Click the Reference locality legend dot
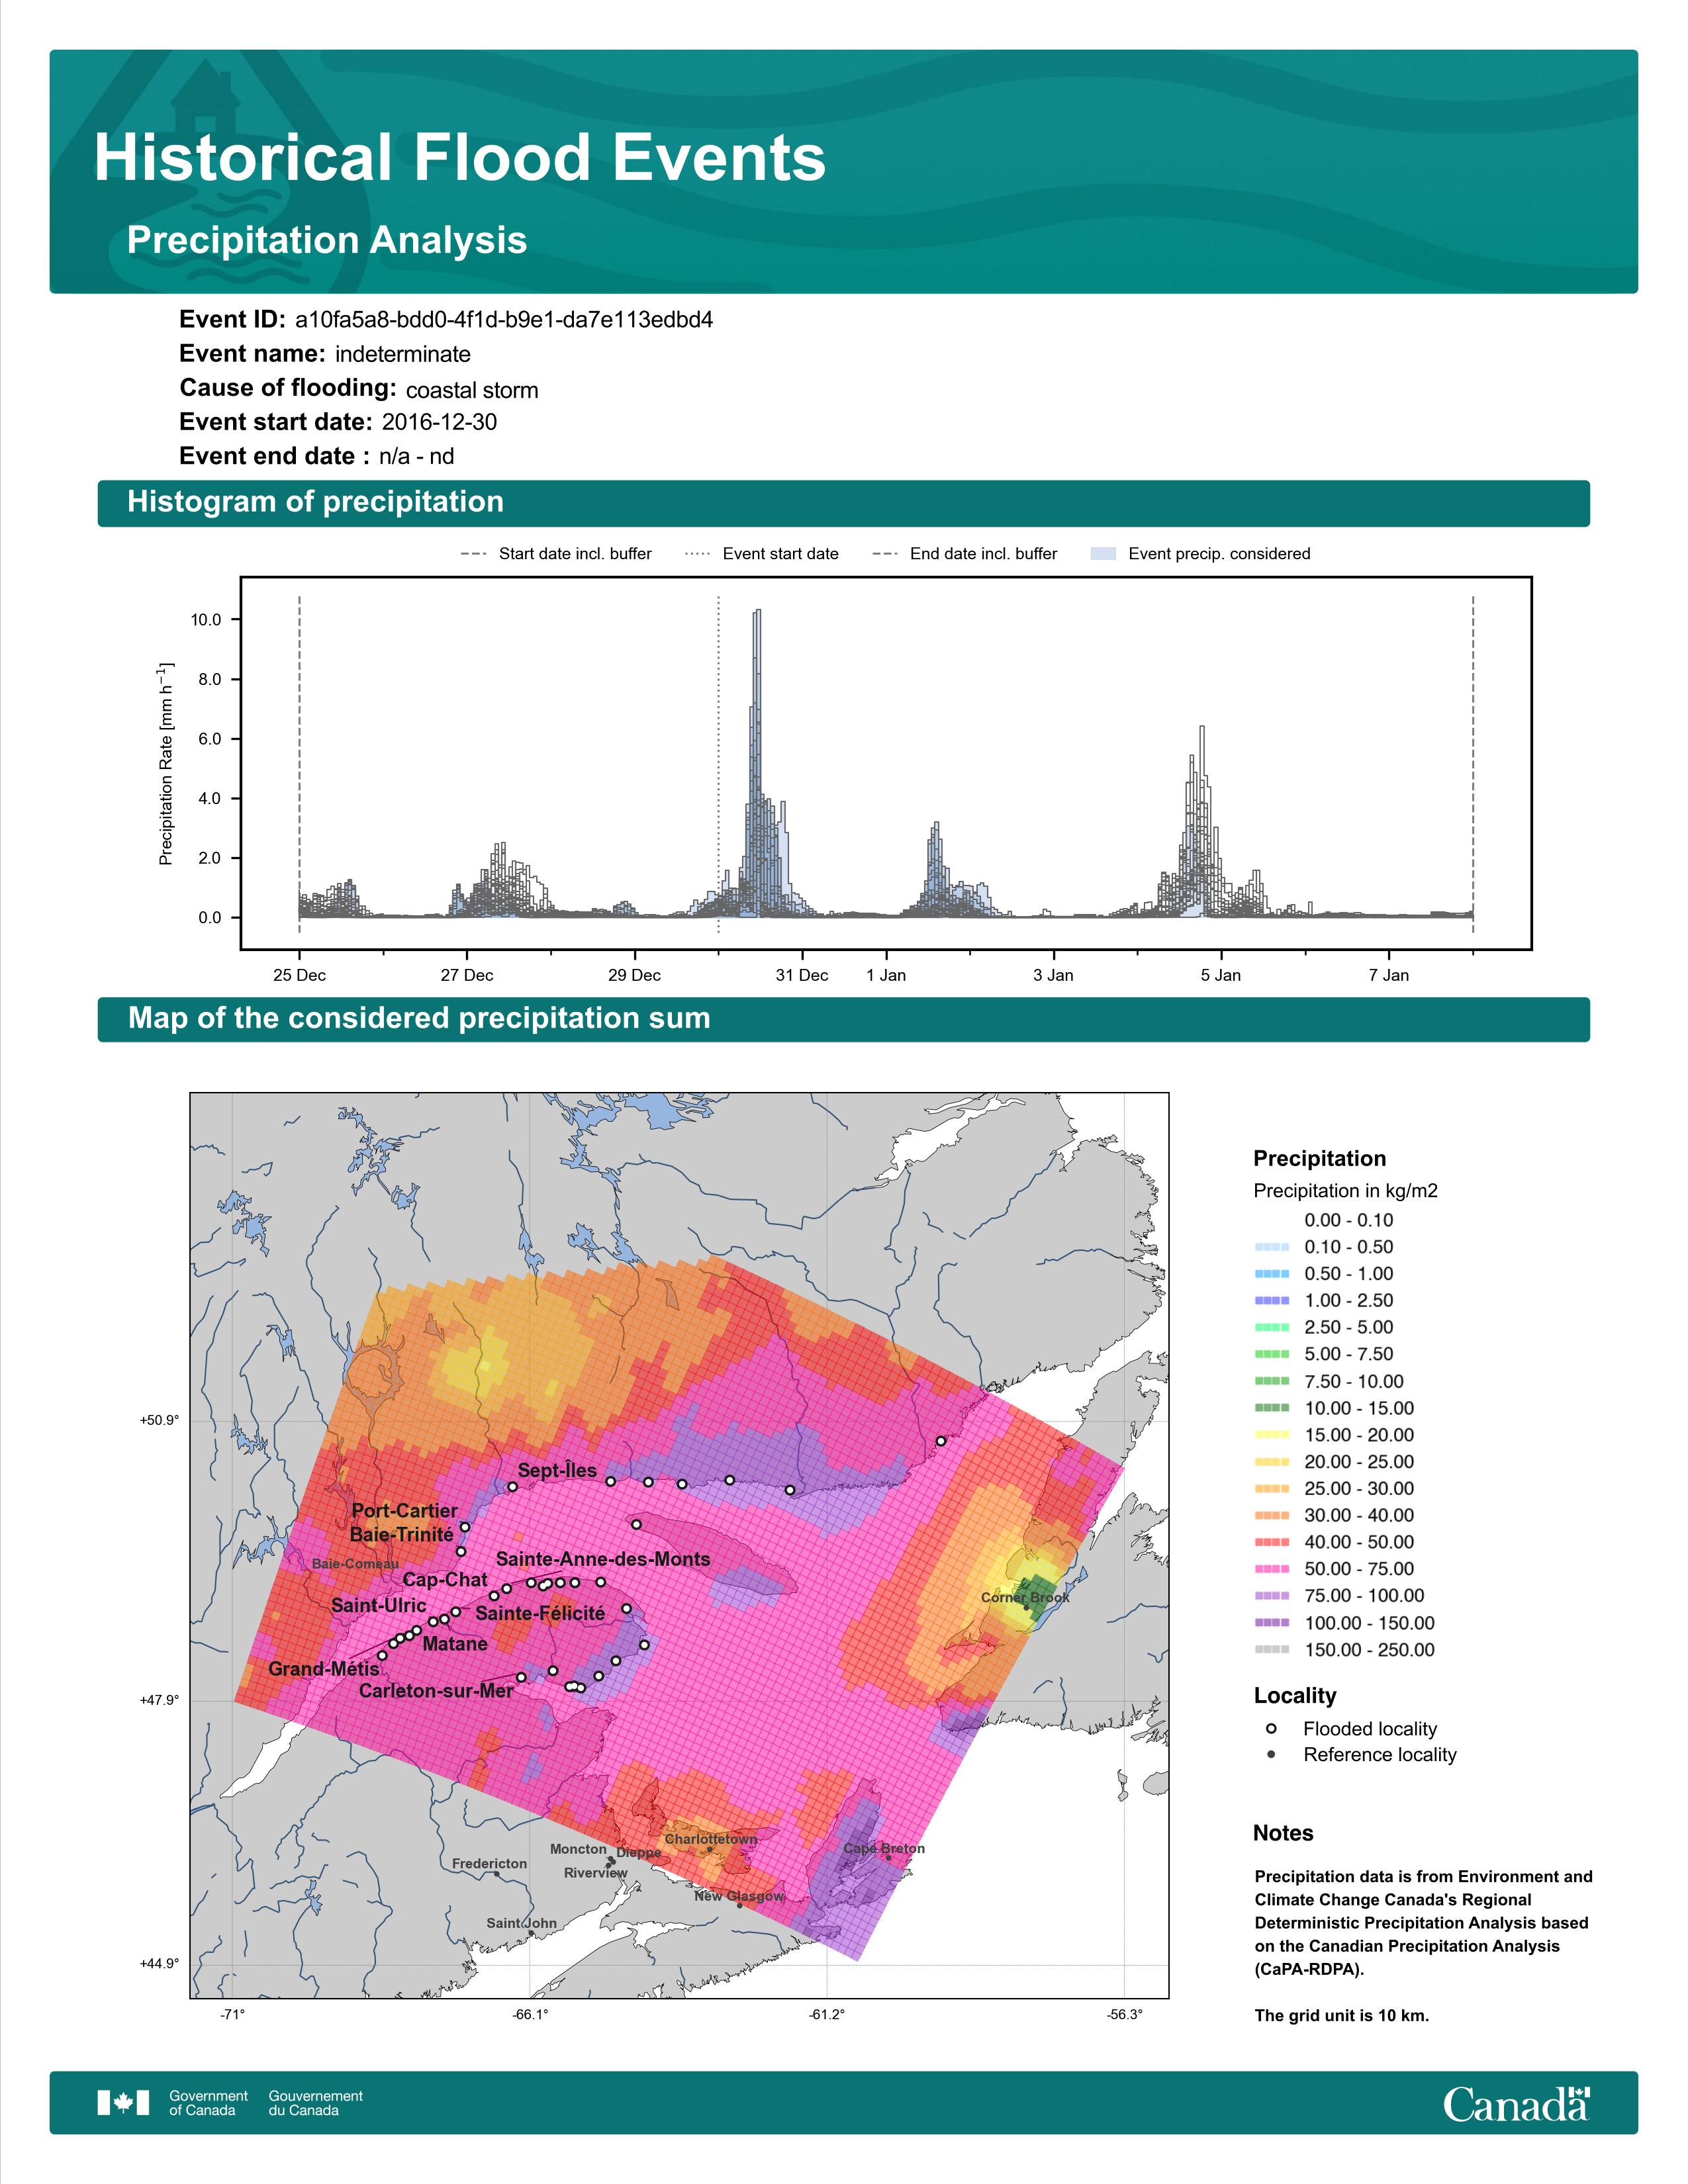The width and height of the screenshot is (1688, 2184). pos(1271,1754)
